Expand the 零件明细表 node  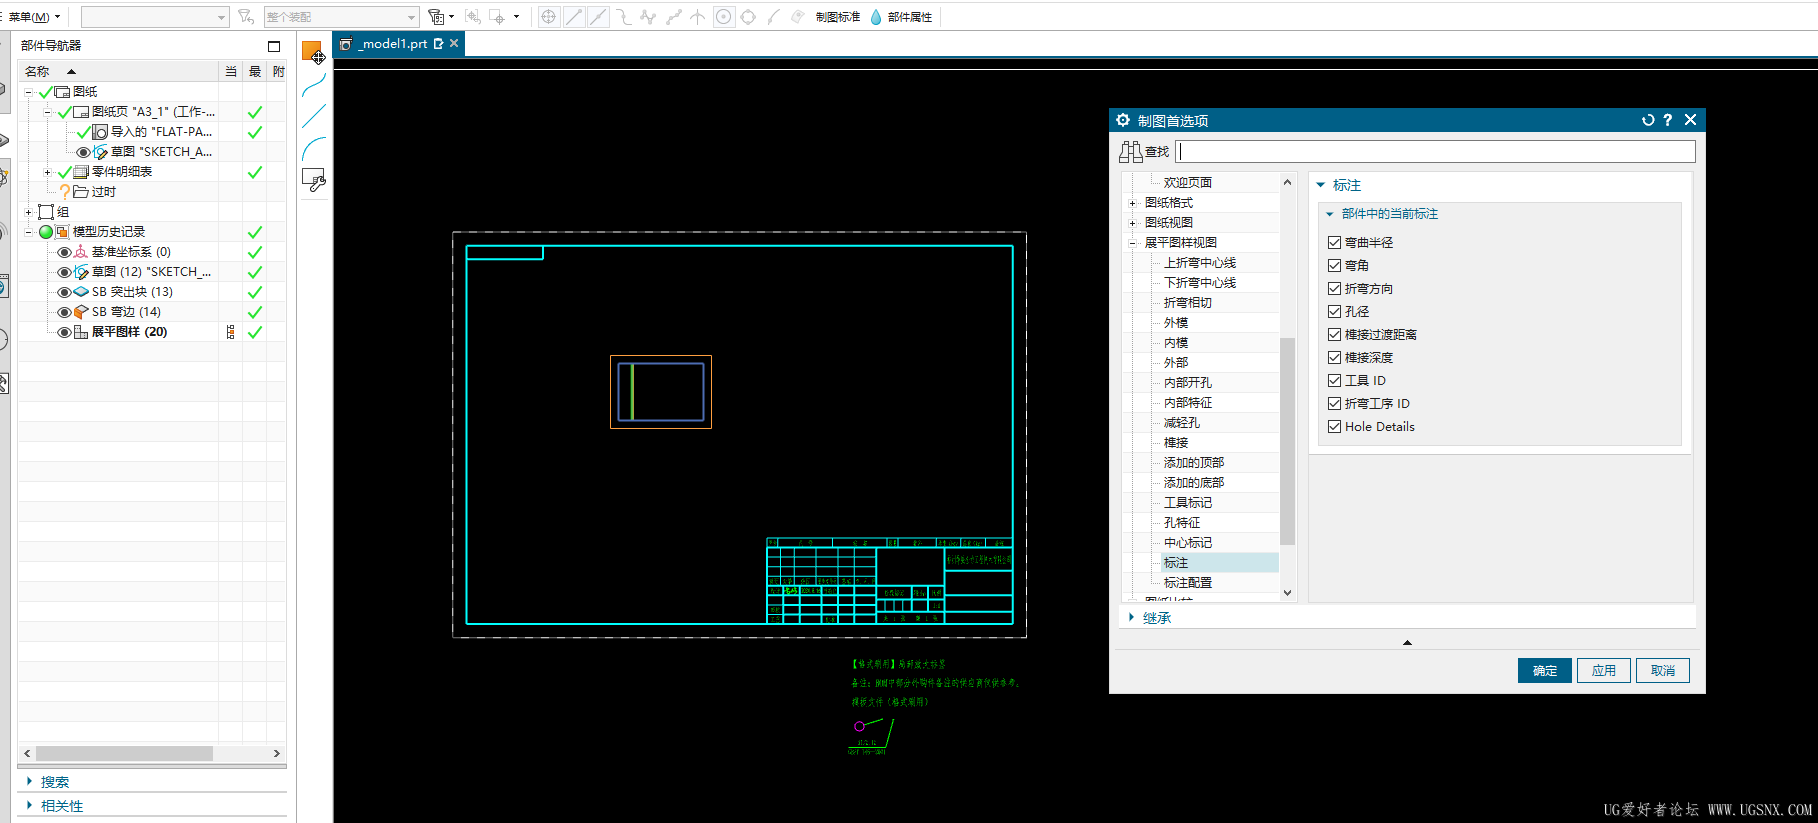[47, 172]
